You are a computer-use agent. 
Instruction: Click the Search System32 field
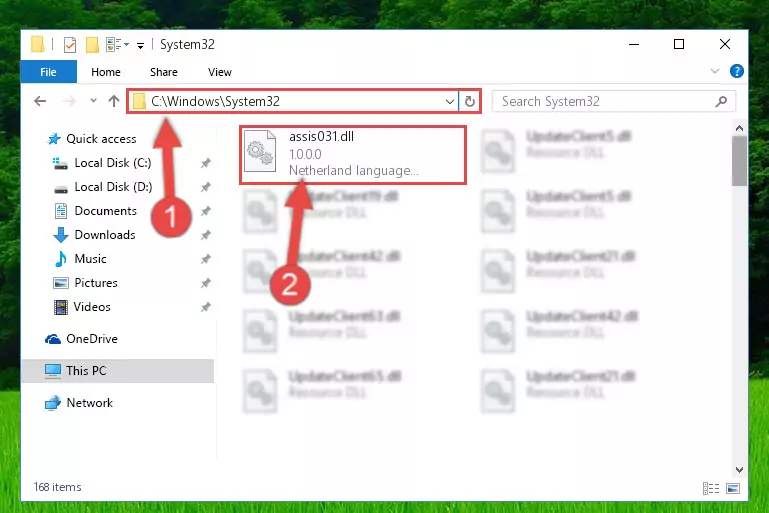tap(613, 102)
